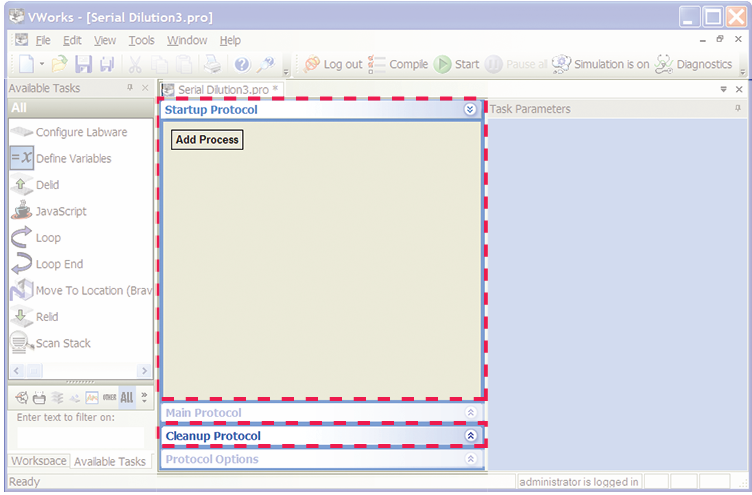Click the task filter text field
This screenshot has width=752, height=495.
tap(80, 436)
